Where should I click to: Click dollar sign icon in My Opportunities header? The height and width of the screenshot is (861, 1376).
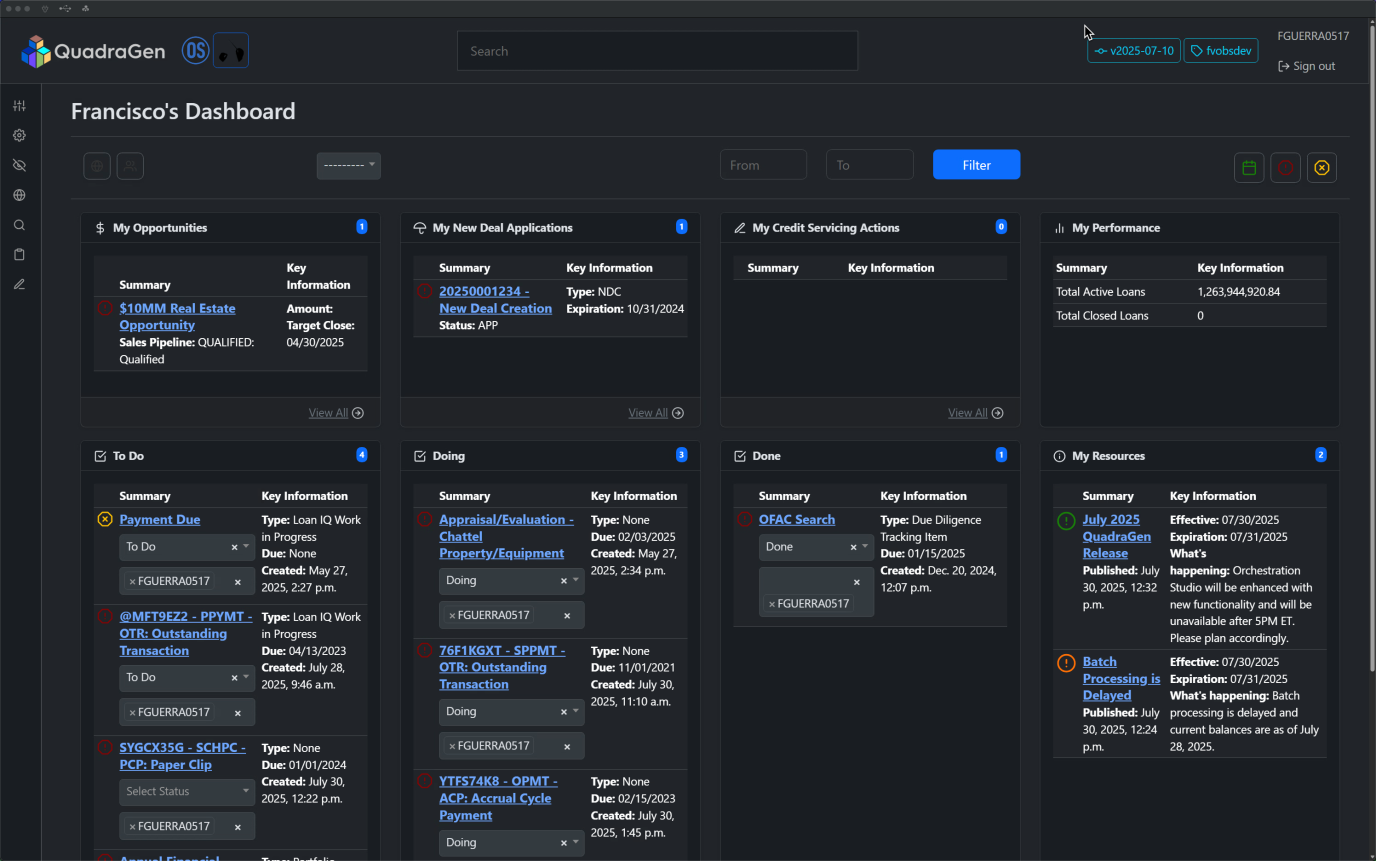click(100, 228)
